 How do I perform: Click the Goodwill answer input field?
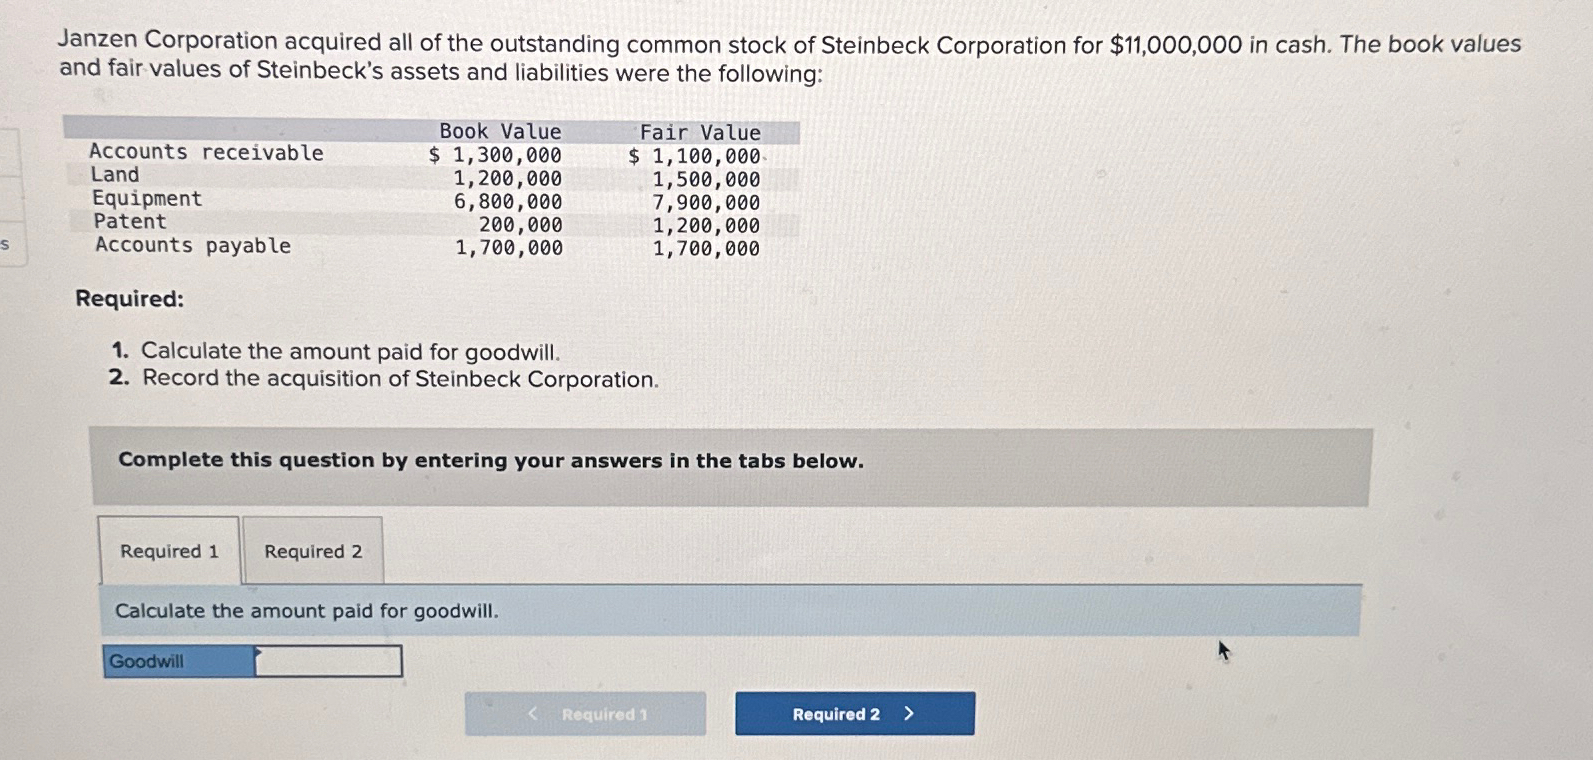(327, 660)
